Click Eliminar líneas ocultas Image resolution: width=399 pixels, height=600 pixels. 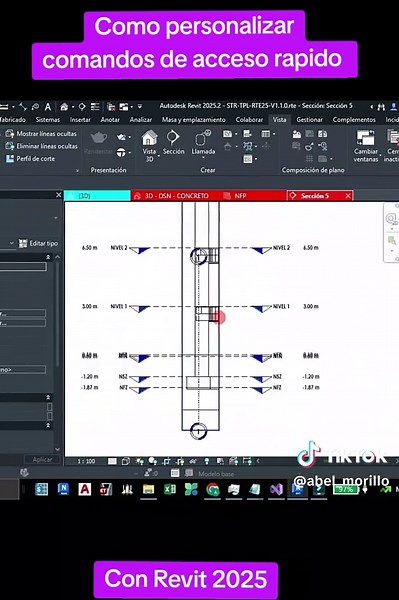click(x=41, y=146)
